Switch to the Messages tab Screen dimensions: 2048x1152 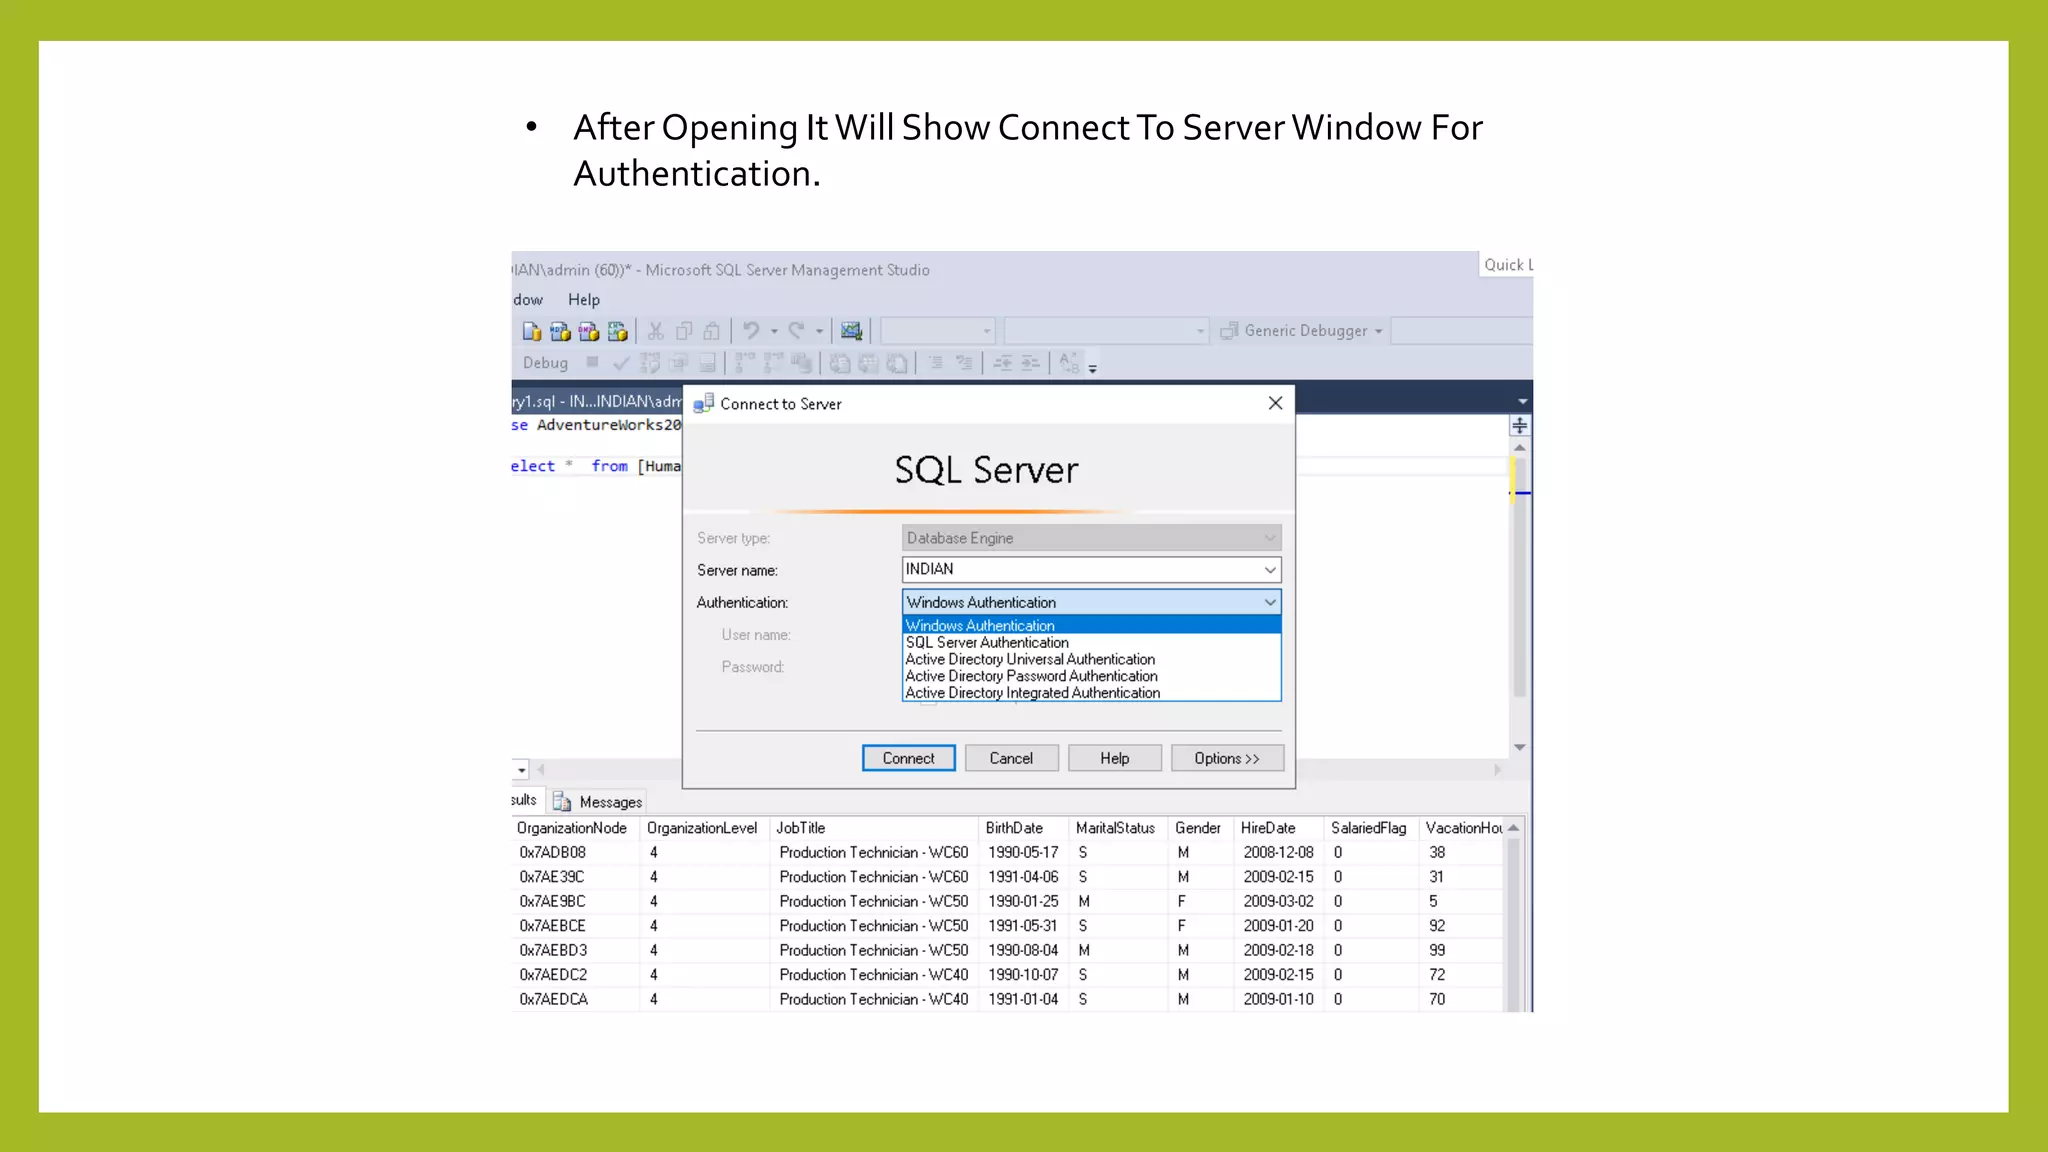click(598, 802)
